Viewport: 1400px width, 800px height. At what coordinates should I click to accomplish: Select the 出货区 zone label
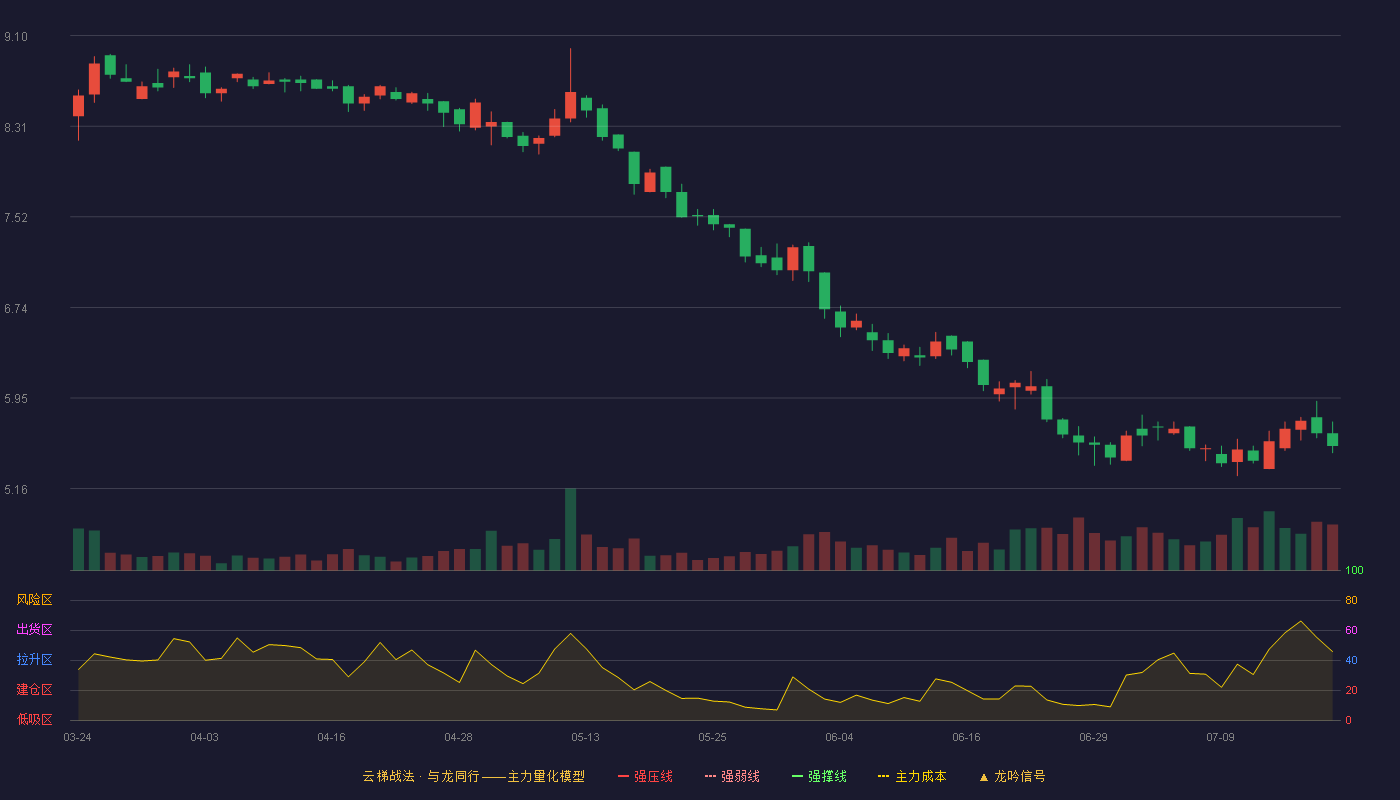[x=34, y=630]
